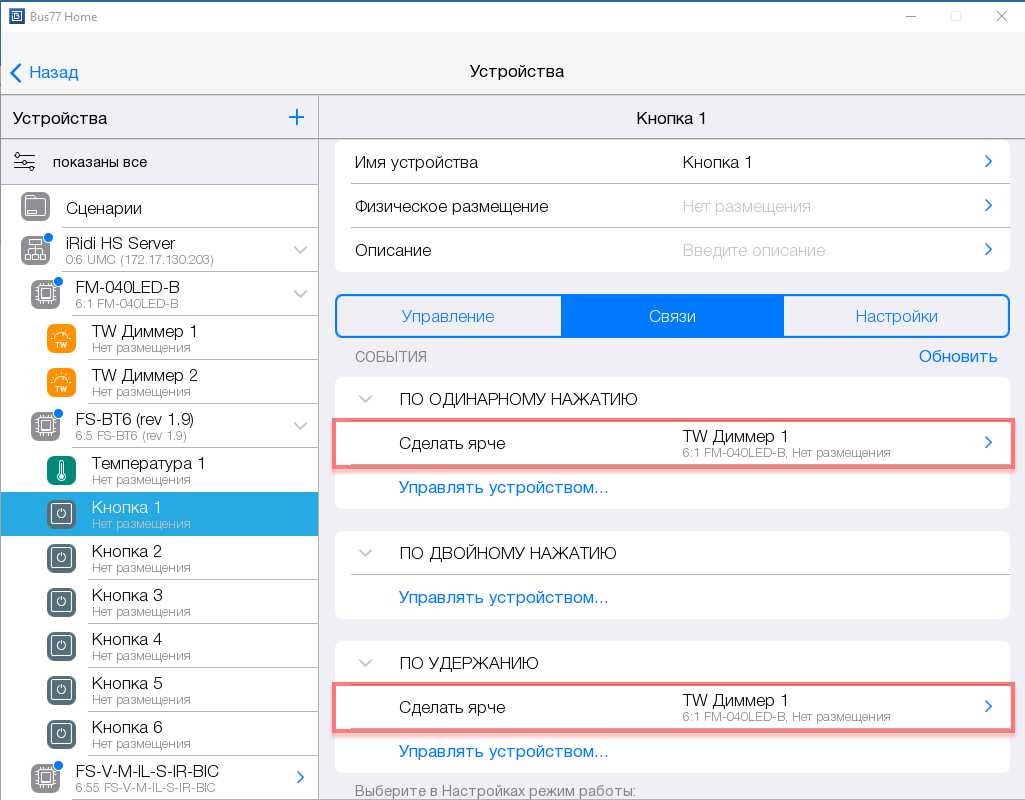This screenshot has height=800, width=1025.
Task: Collapse the FS-BT6 device group
Action: 300,426
